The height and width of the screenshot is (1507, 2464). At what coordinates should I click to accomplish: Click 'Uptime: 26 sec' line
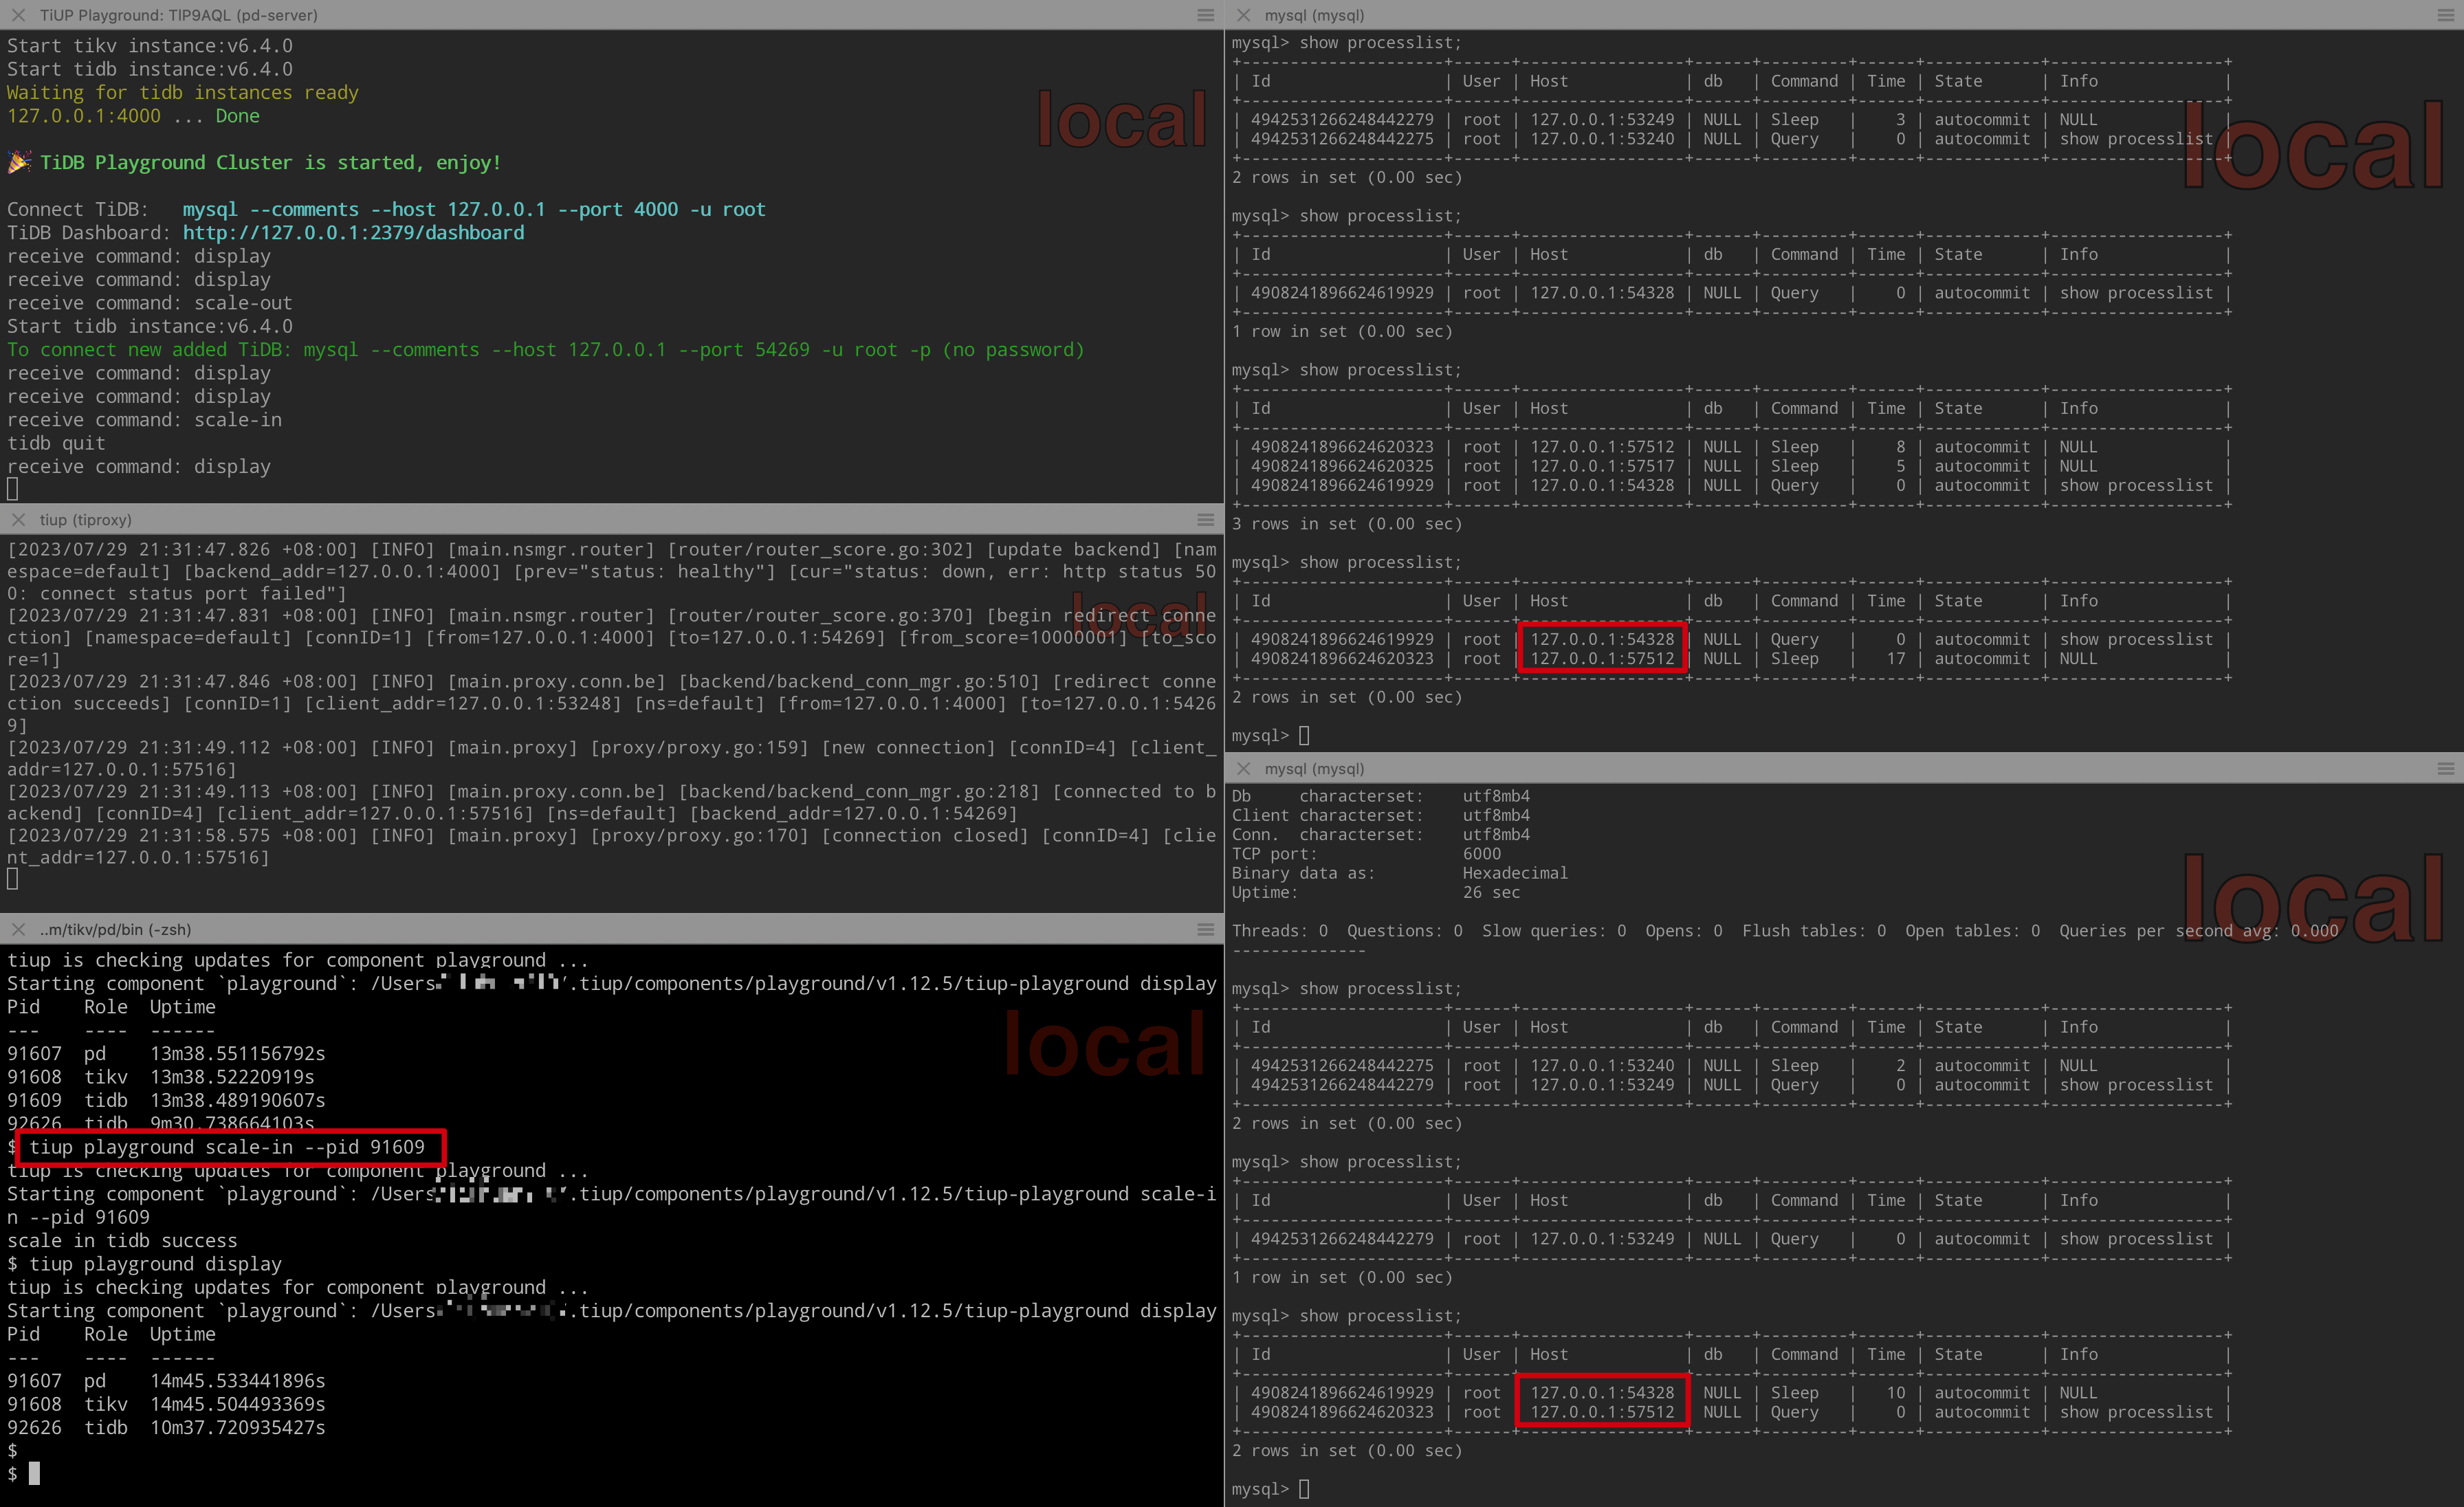pyautogui.click(x=1376, y=892)
